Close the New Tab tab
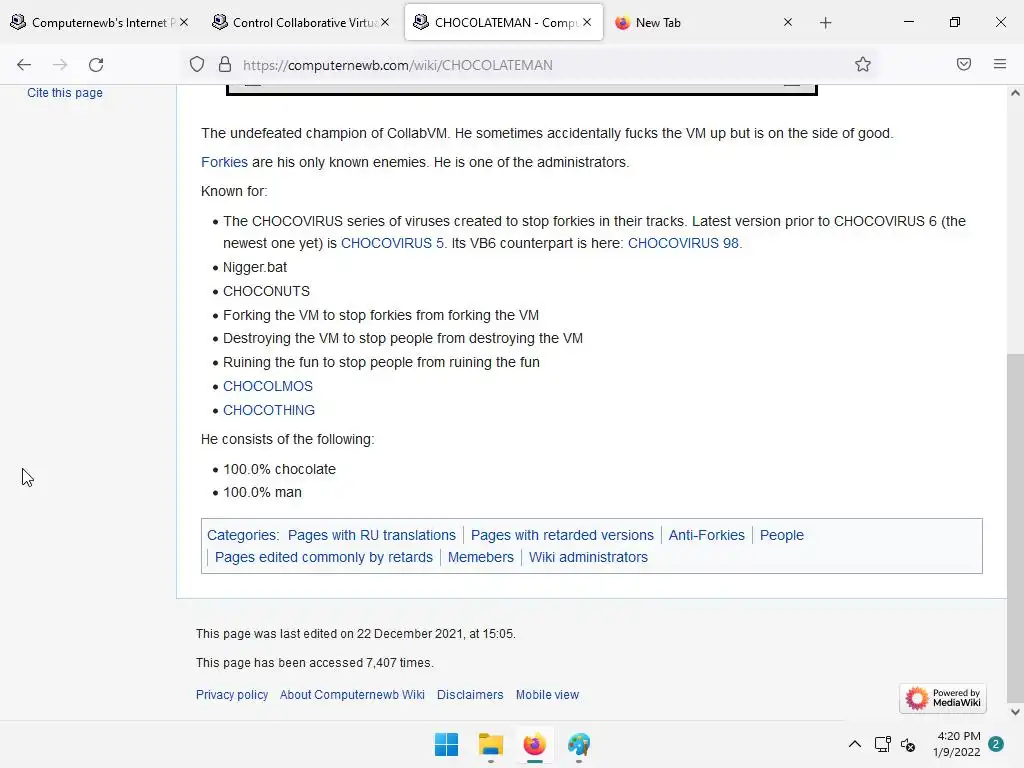The image size is (1024, 768). click(x=788, y=22)
